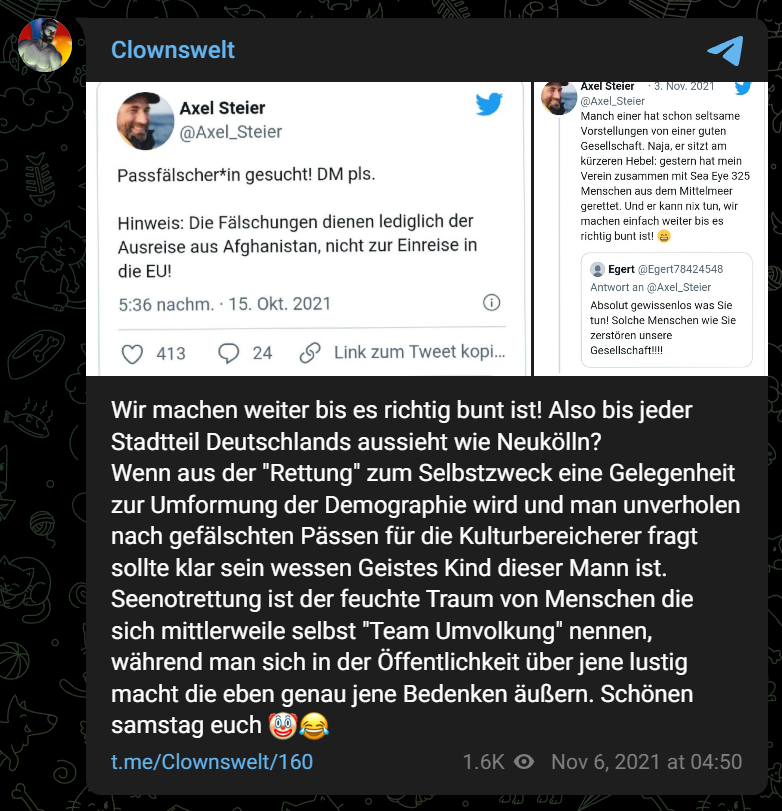Image resolution: width=782 pixels, height=811 pixels.
Task: Click Egert's grey avatar in quoted reply
Action: (x=597, y=269)
